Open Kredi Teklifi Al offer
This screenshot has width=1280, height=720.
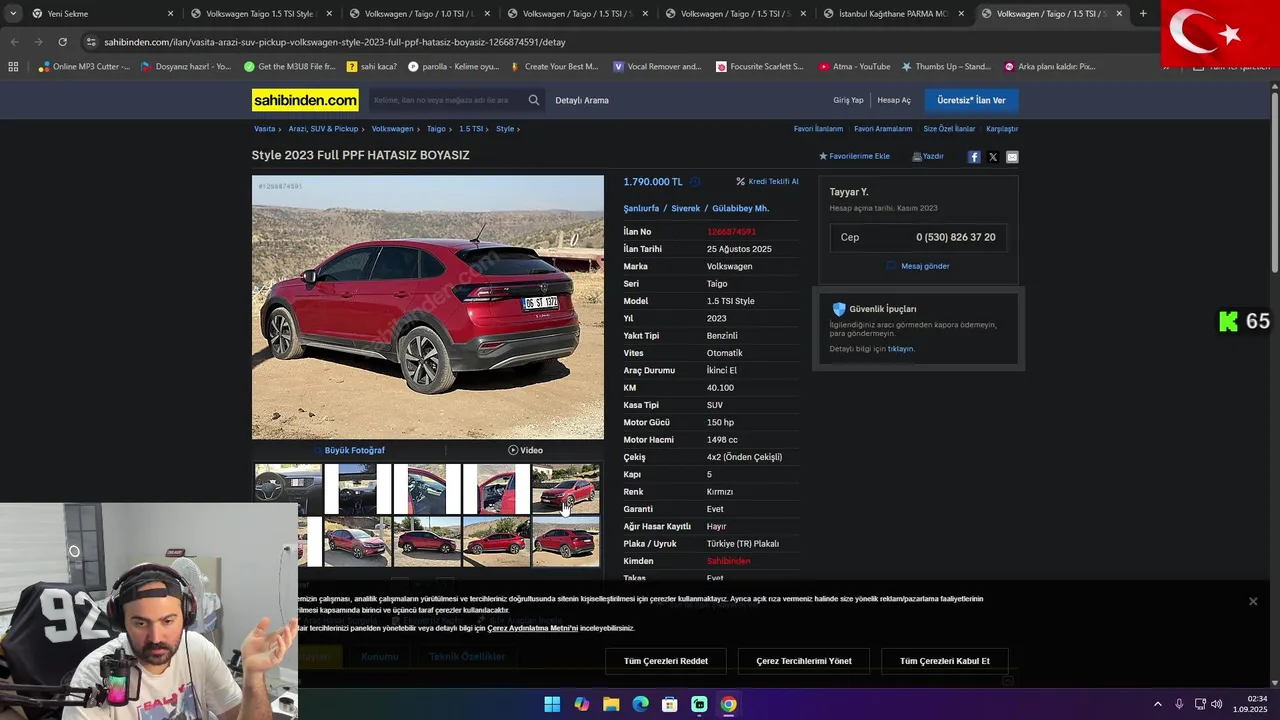(767, 182)
